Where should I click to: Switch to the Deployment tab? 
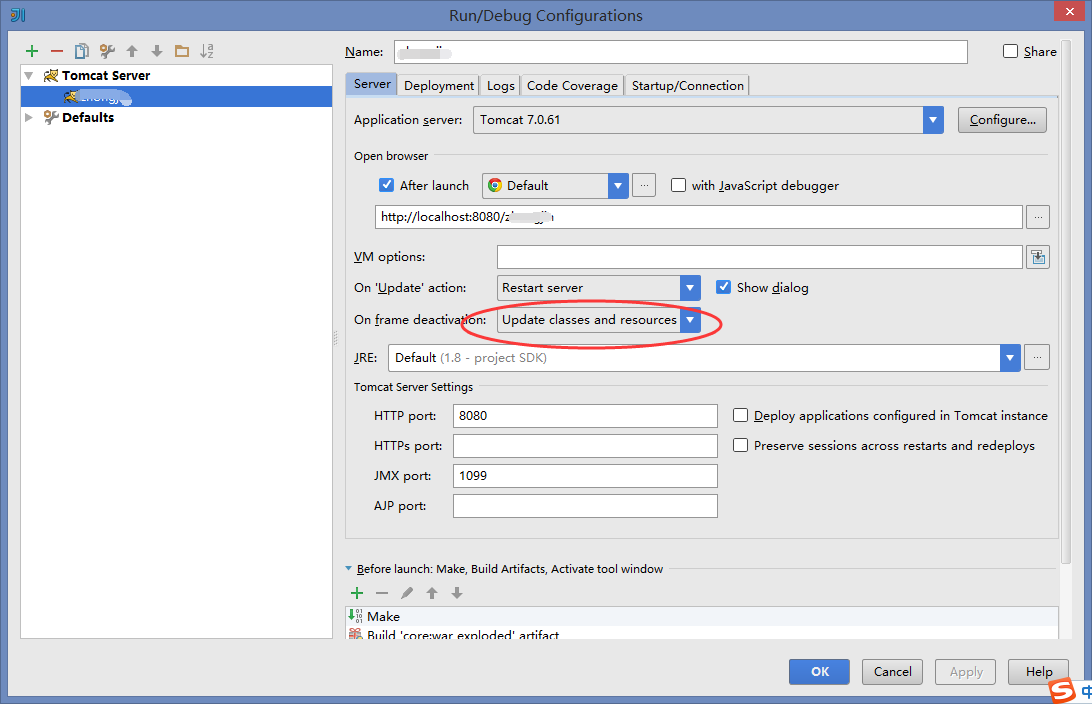click(x=439, y=86)
